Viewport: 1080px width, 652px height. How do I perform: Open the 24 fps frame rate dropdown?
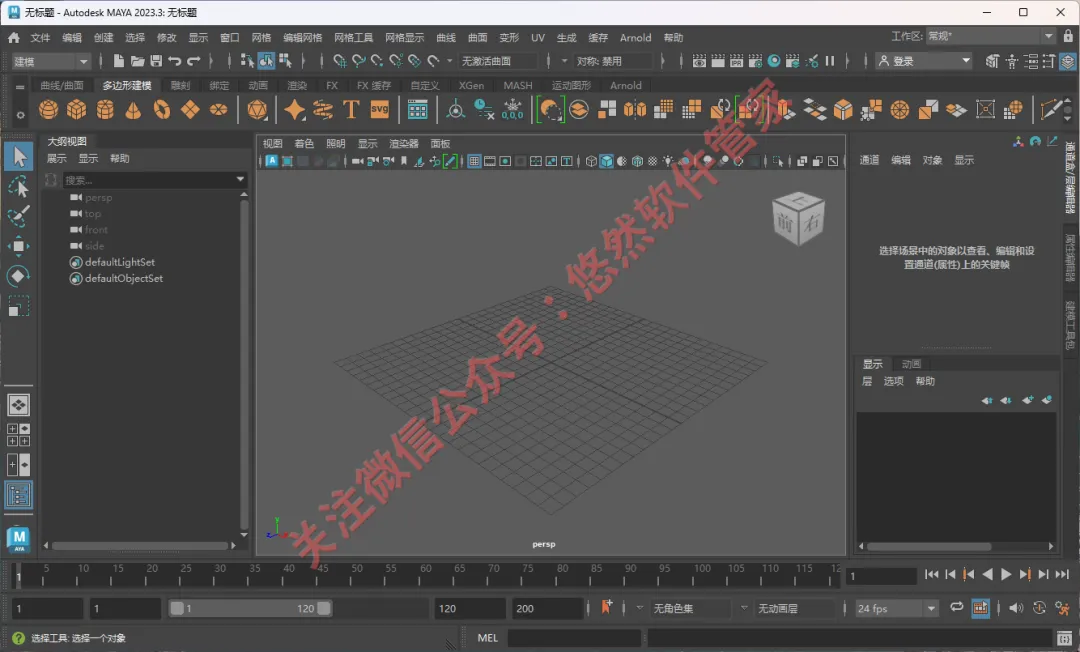[x=896, y=608]
